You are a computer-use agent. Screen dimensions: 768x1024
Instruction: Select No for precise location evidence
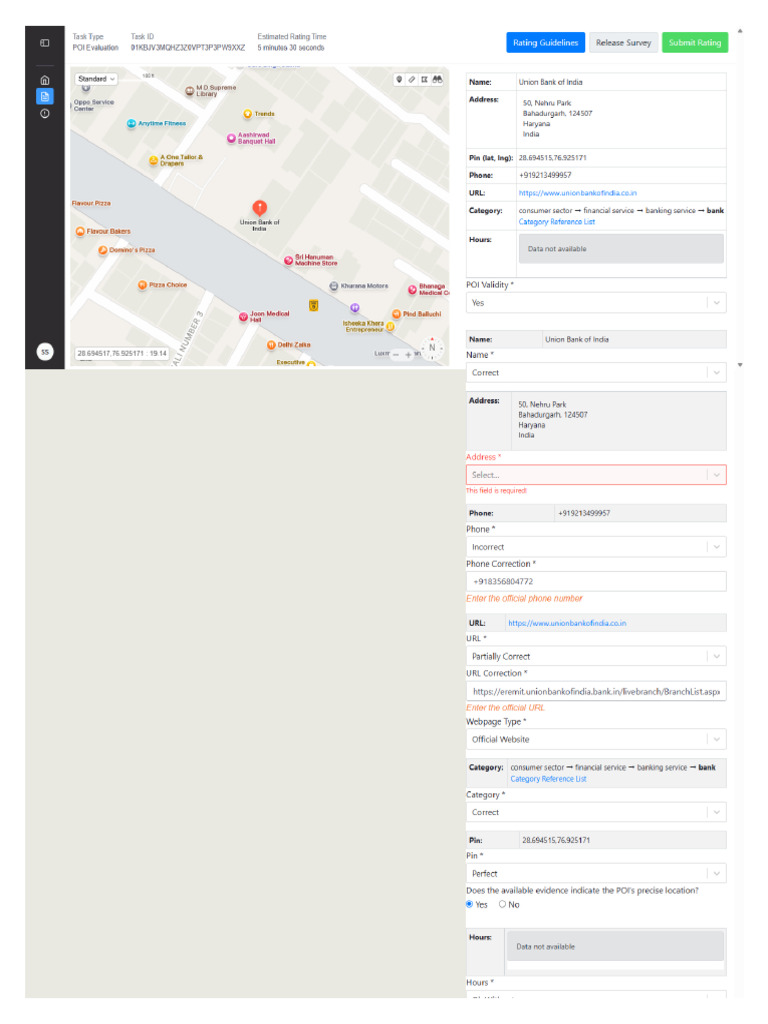coord(502,904)
